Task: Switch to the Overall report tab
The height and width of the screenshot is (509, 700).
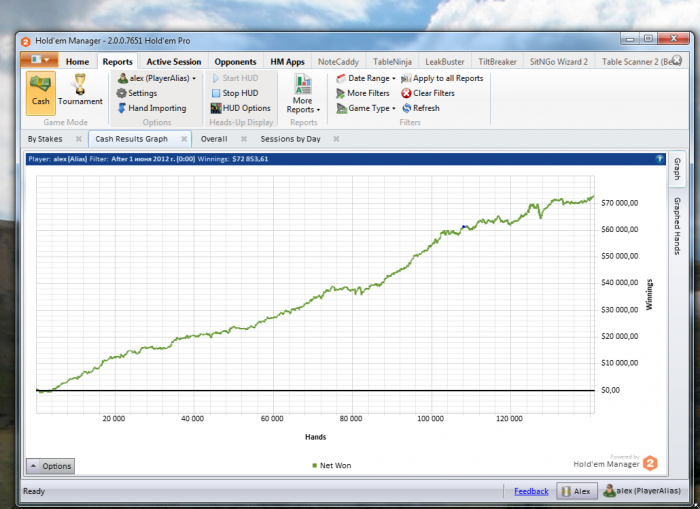Action: point(214,139)
